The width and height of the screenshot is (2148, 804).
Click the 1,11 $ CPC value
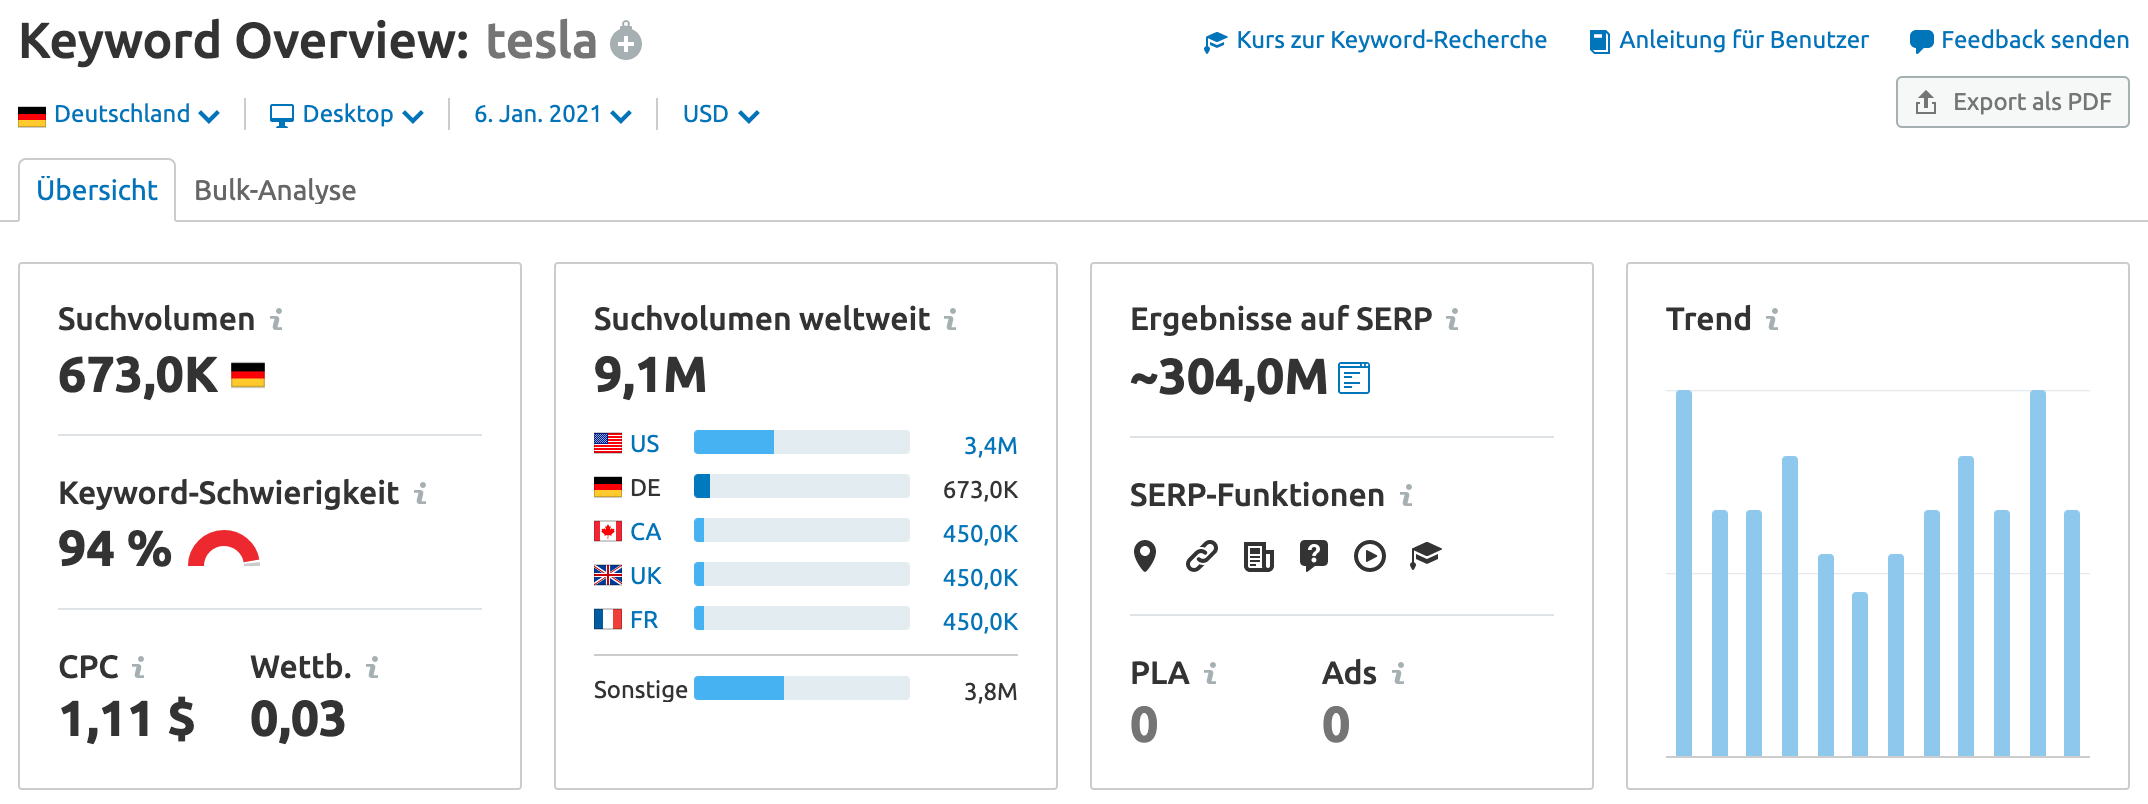click(127, 719)
